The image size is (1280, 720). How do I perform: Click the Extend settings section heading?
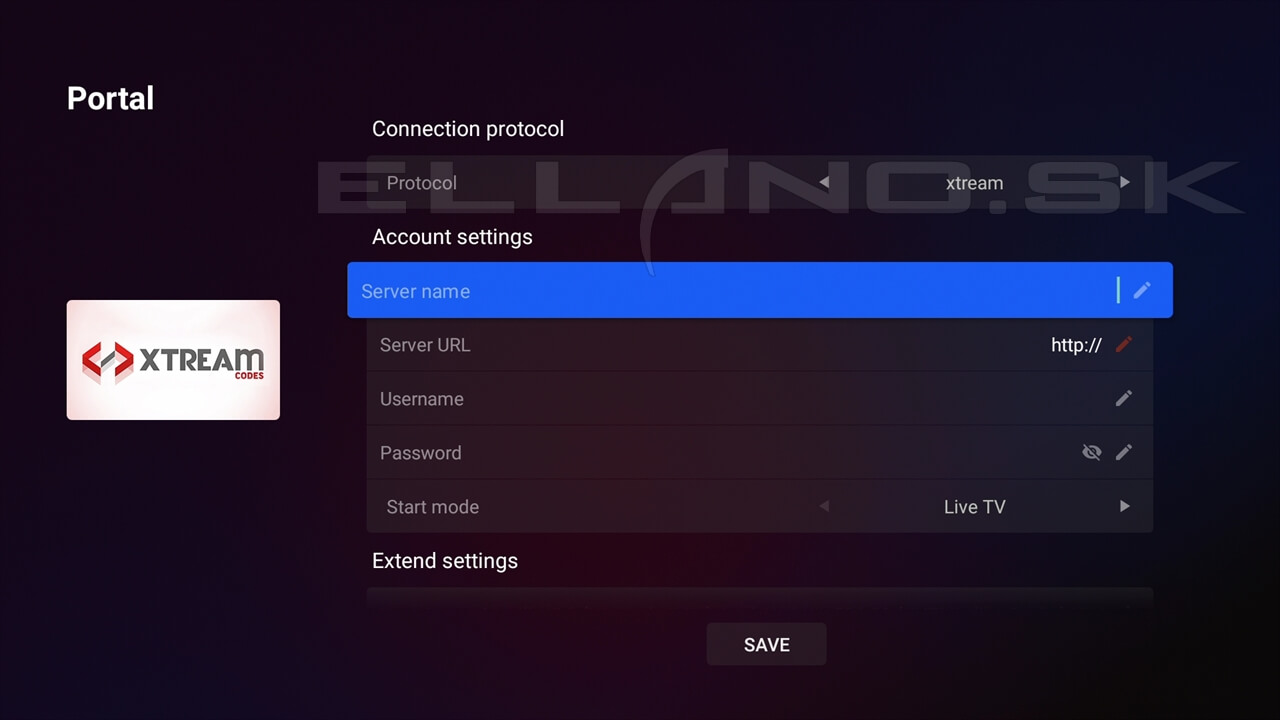pyautogui.click(x=445, y=561)
